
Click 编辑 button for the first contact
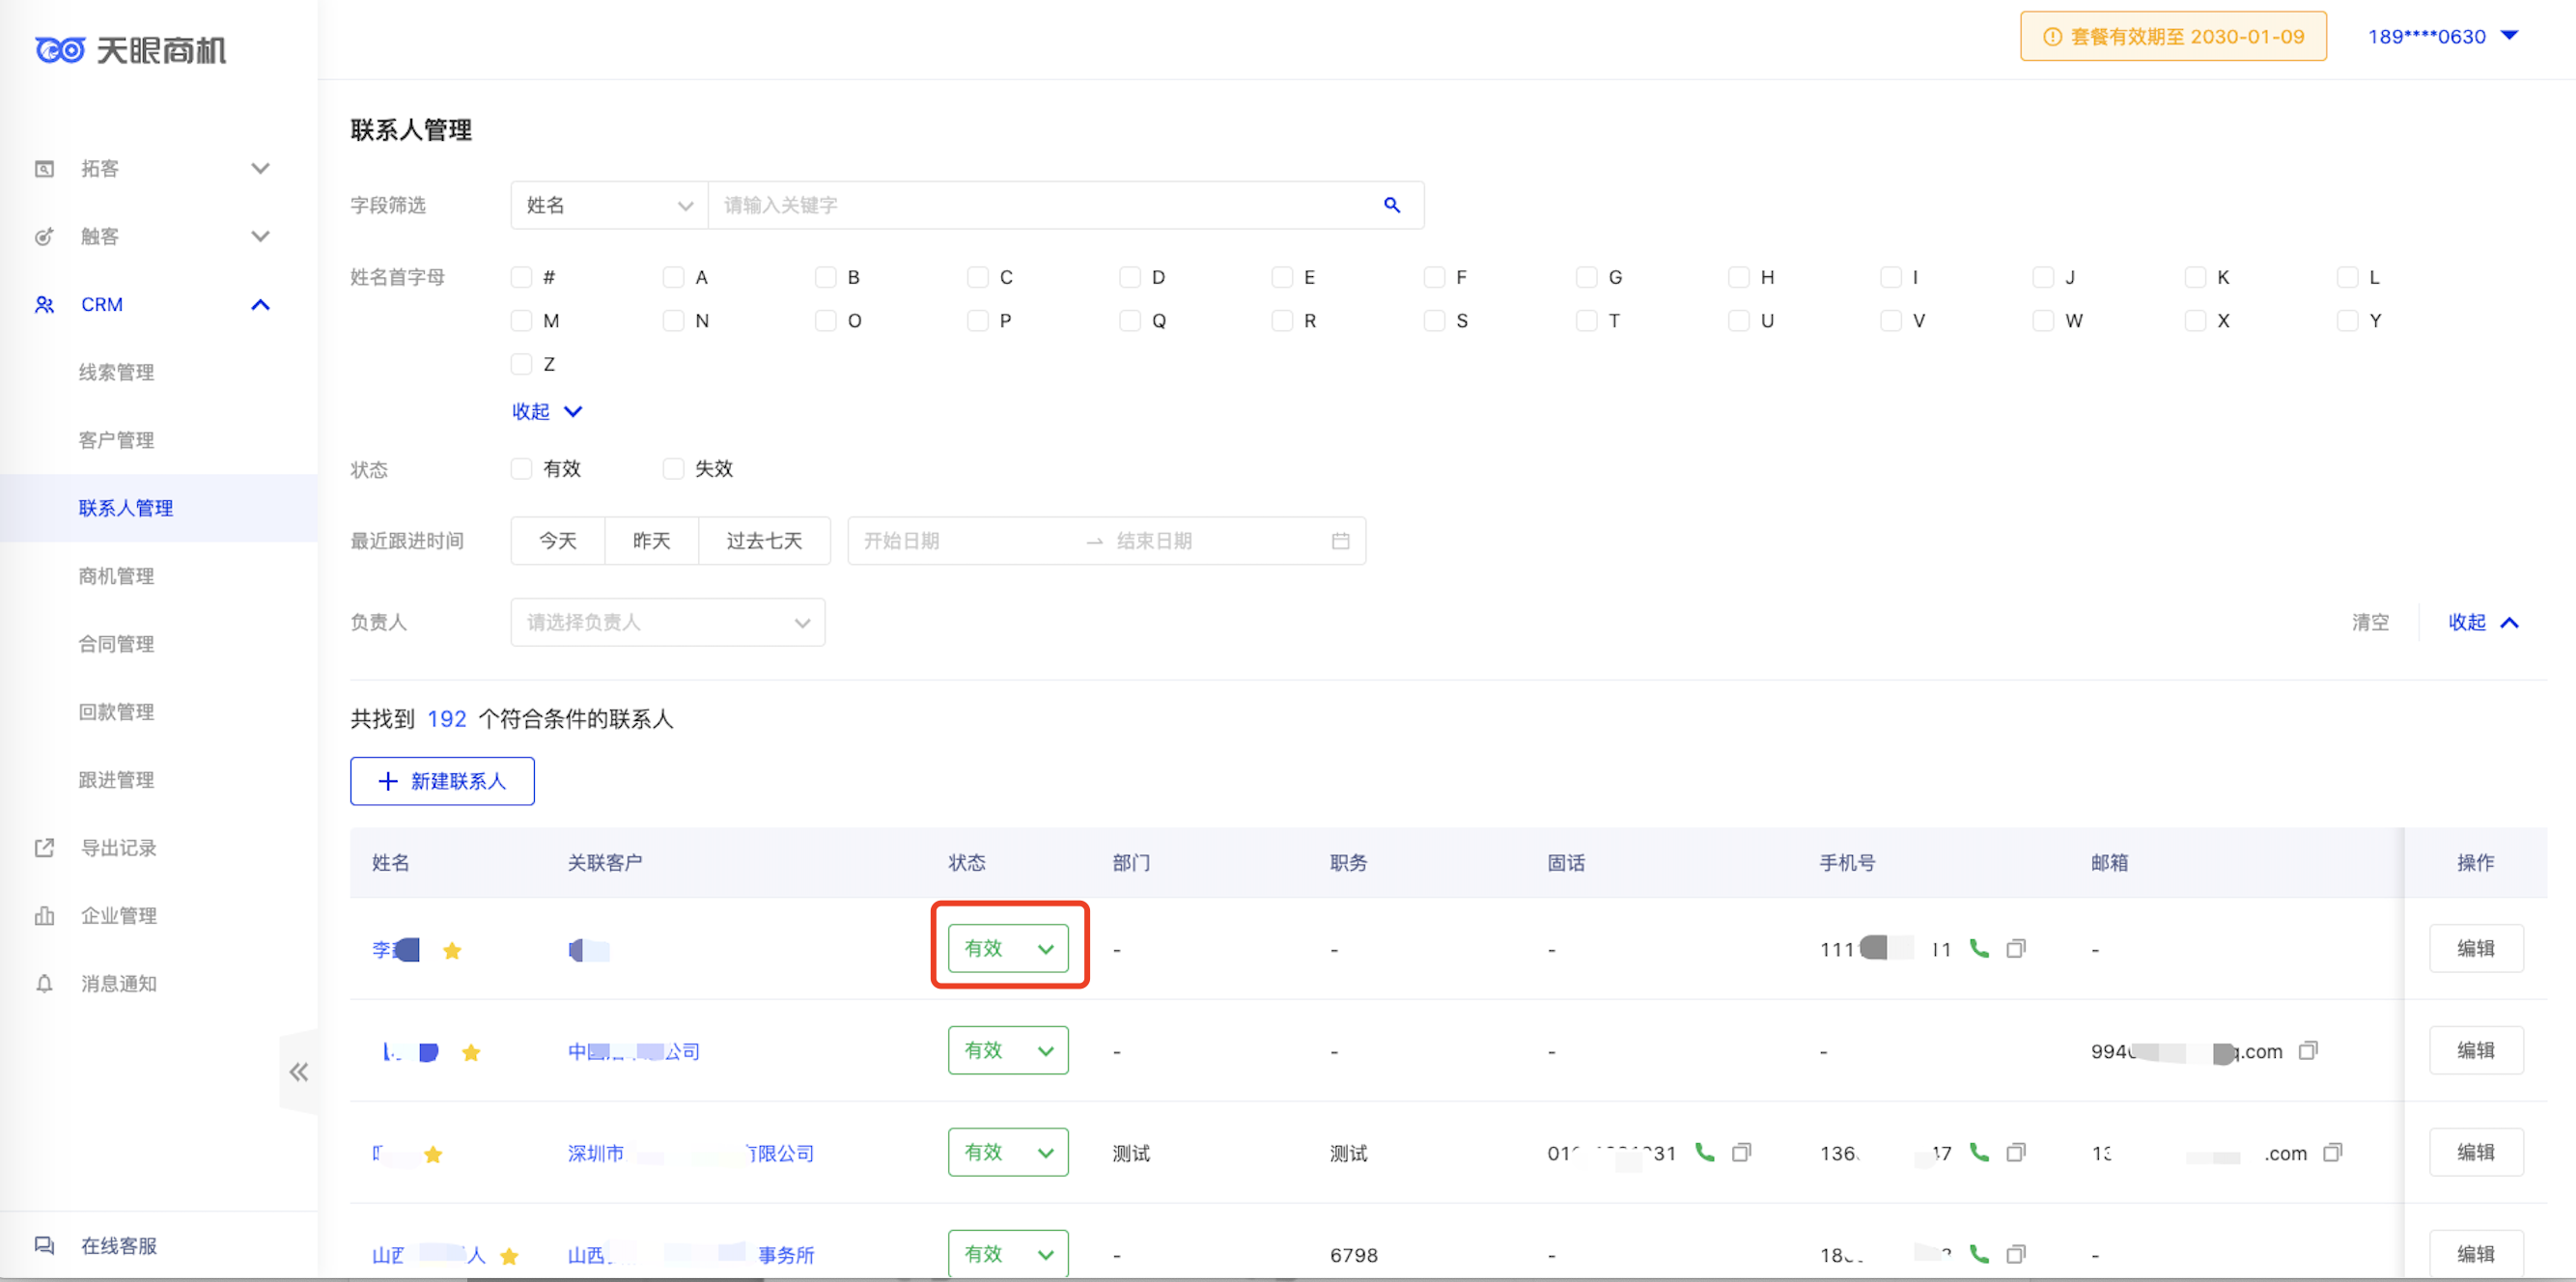tap(2475, 948)
